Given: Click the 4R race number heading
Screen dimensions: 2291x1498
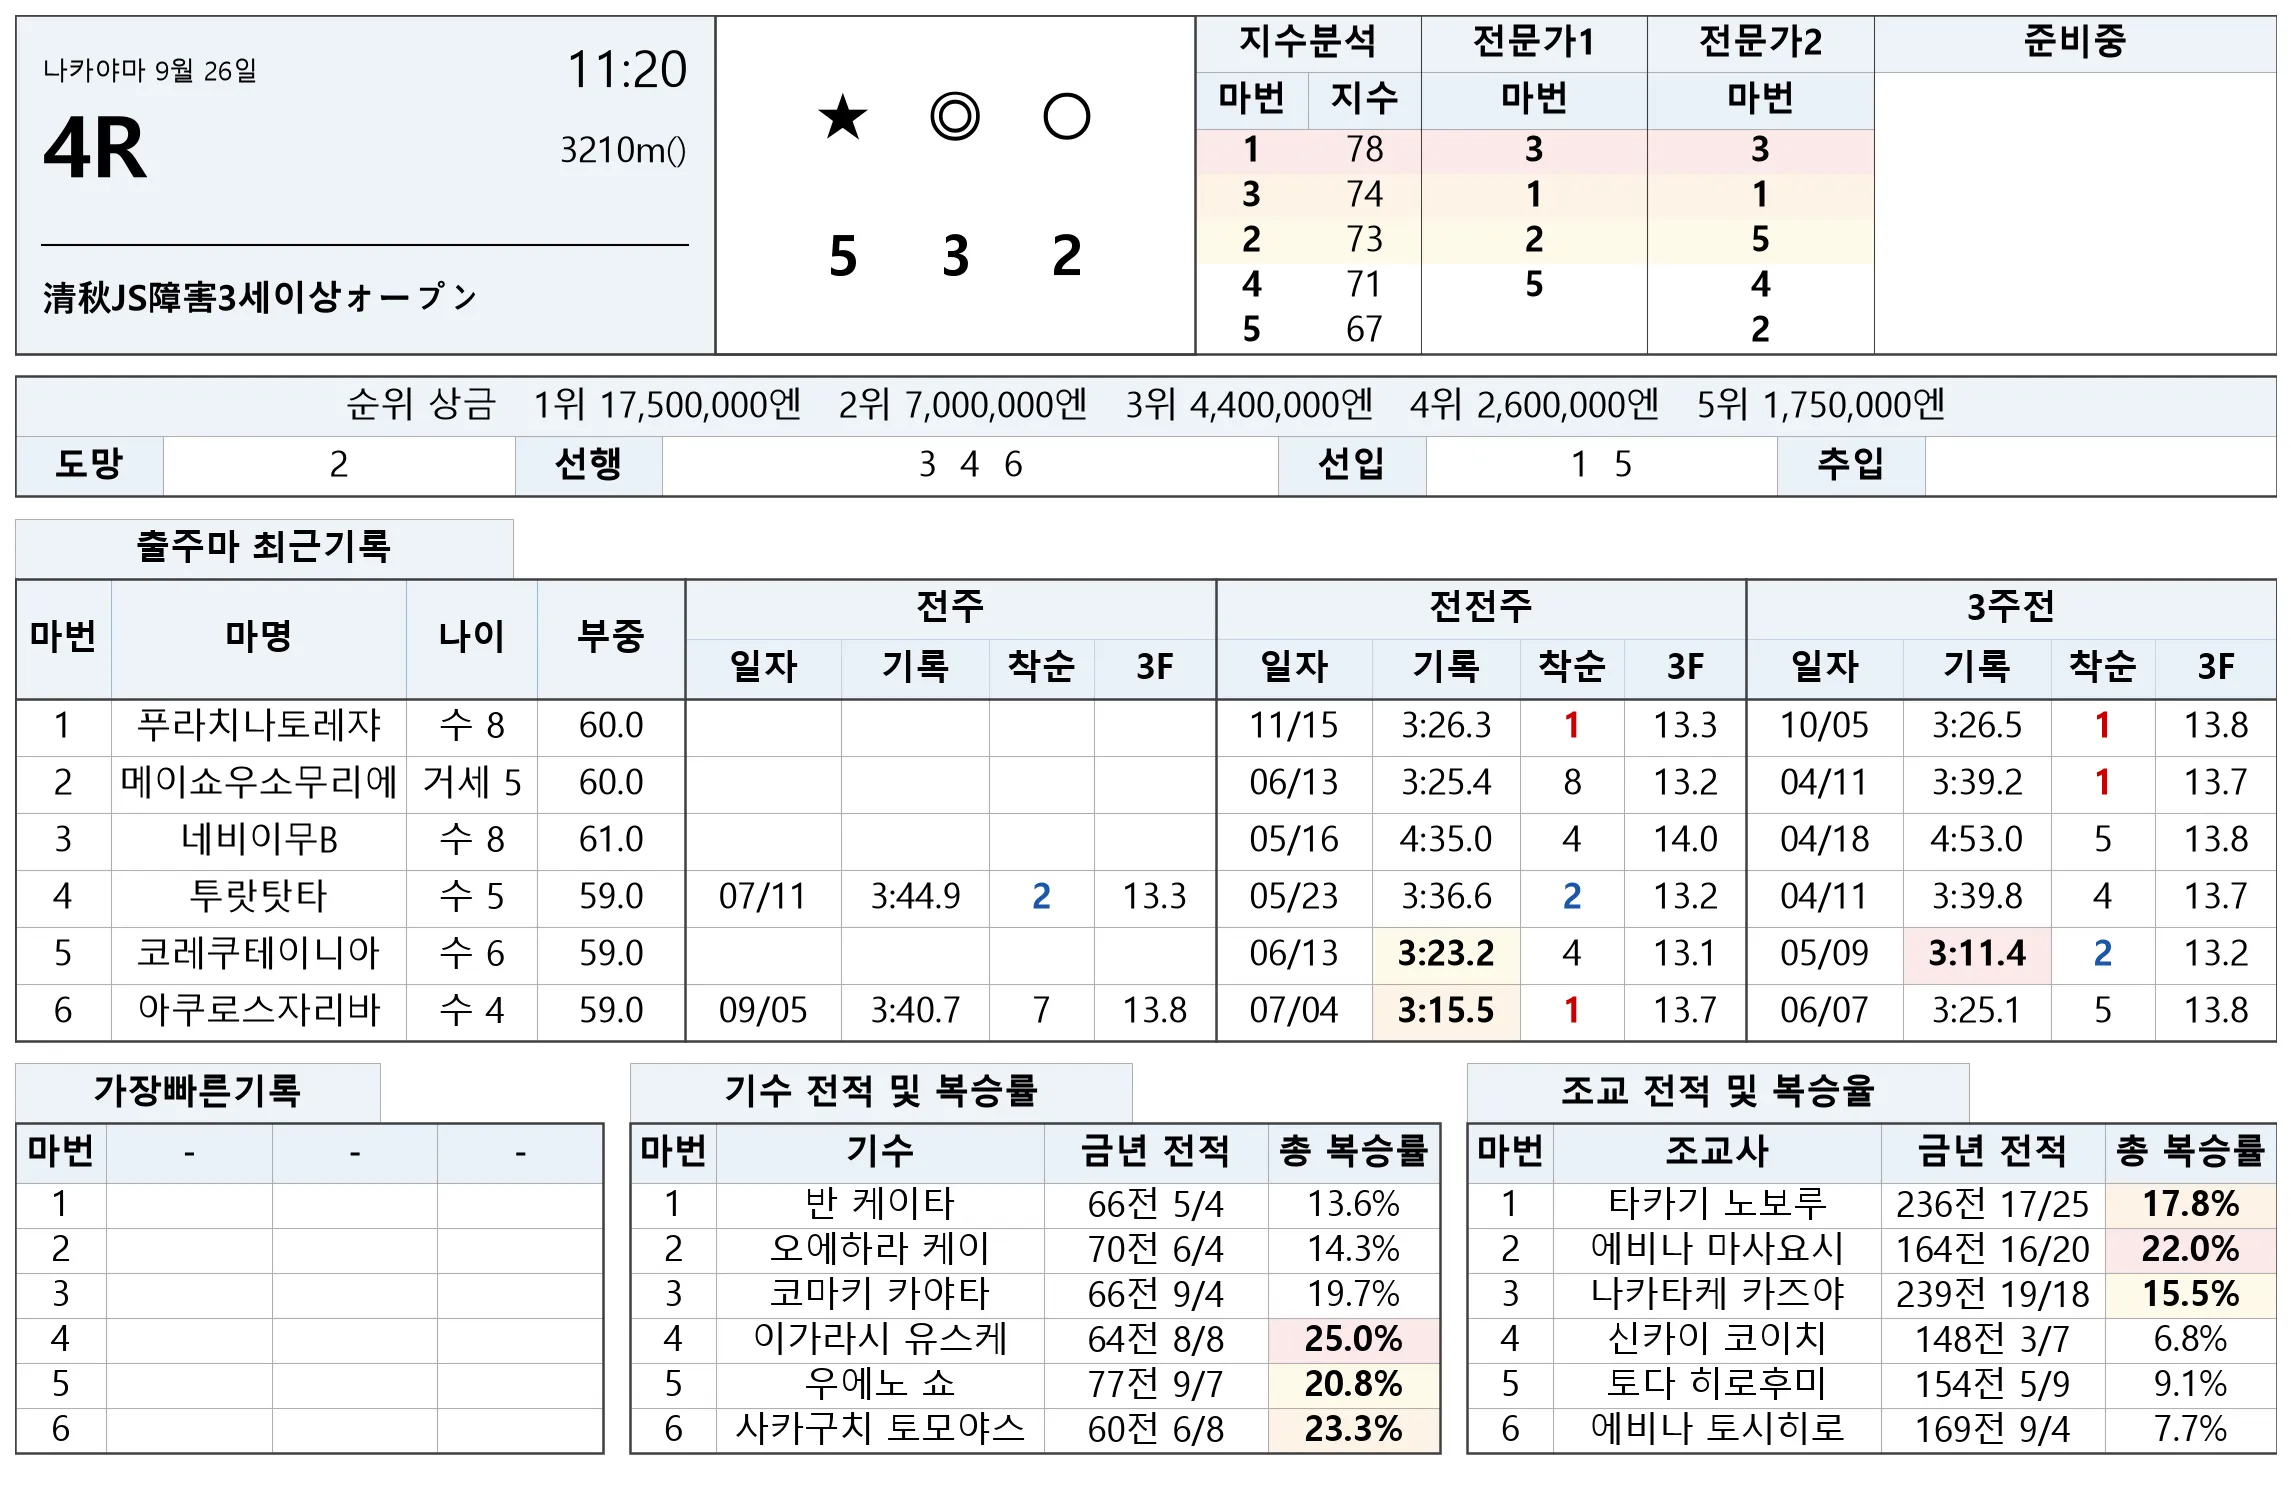Looking at the screenshot, I should tap(95, 149).
